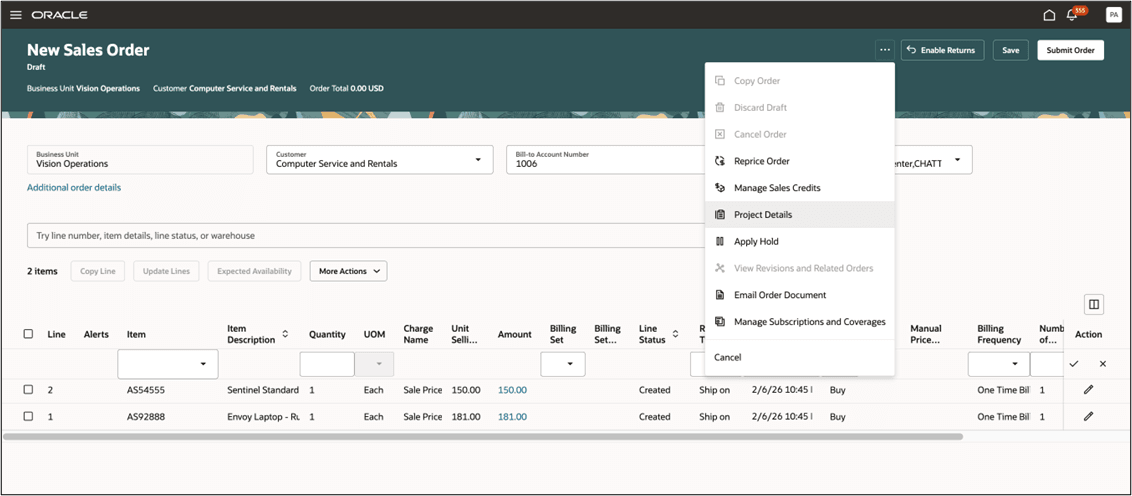This screenshot has width=1132, height=496.
Task: Go to the home page icon
Action: pos(1049,15)
